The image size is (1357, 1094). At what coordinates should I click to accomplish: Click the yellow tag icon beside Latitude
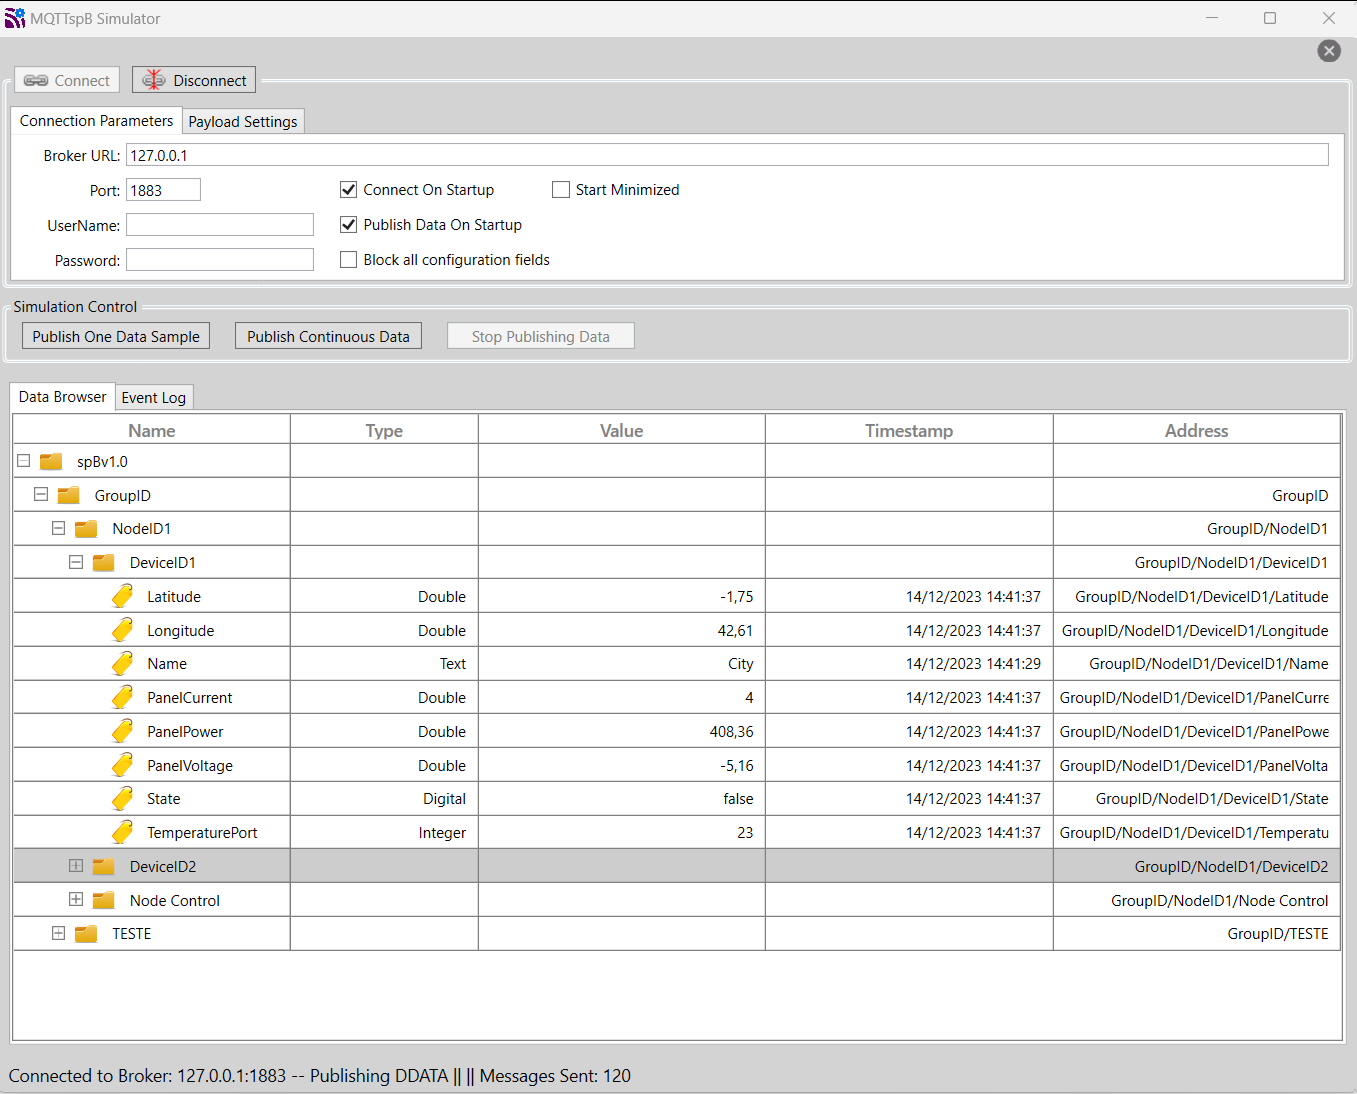point(122,596)
